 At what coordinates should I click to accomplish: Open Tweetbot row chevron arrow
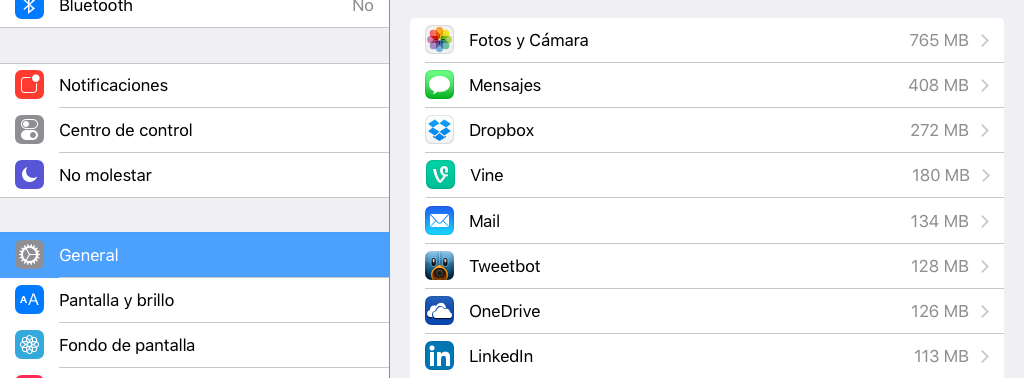(985, 266)
